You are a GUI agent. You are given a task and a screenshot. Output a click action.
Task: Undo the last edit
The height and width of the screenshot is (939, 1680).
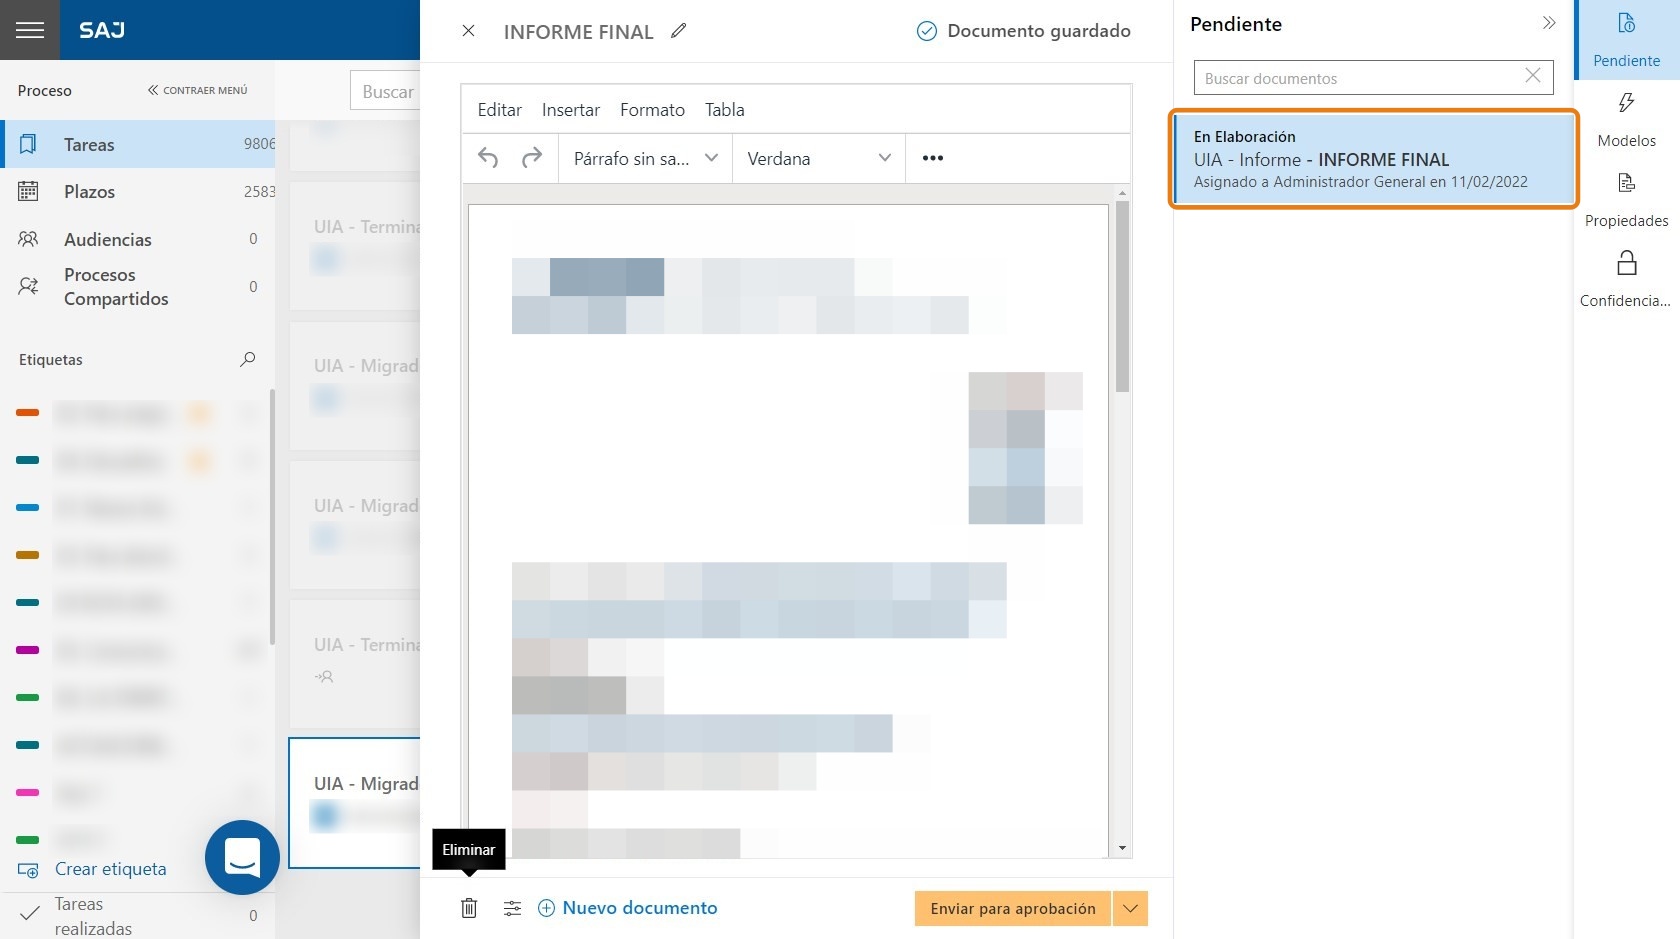coord(488,158)
